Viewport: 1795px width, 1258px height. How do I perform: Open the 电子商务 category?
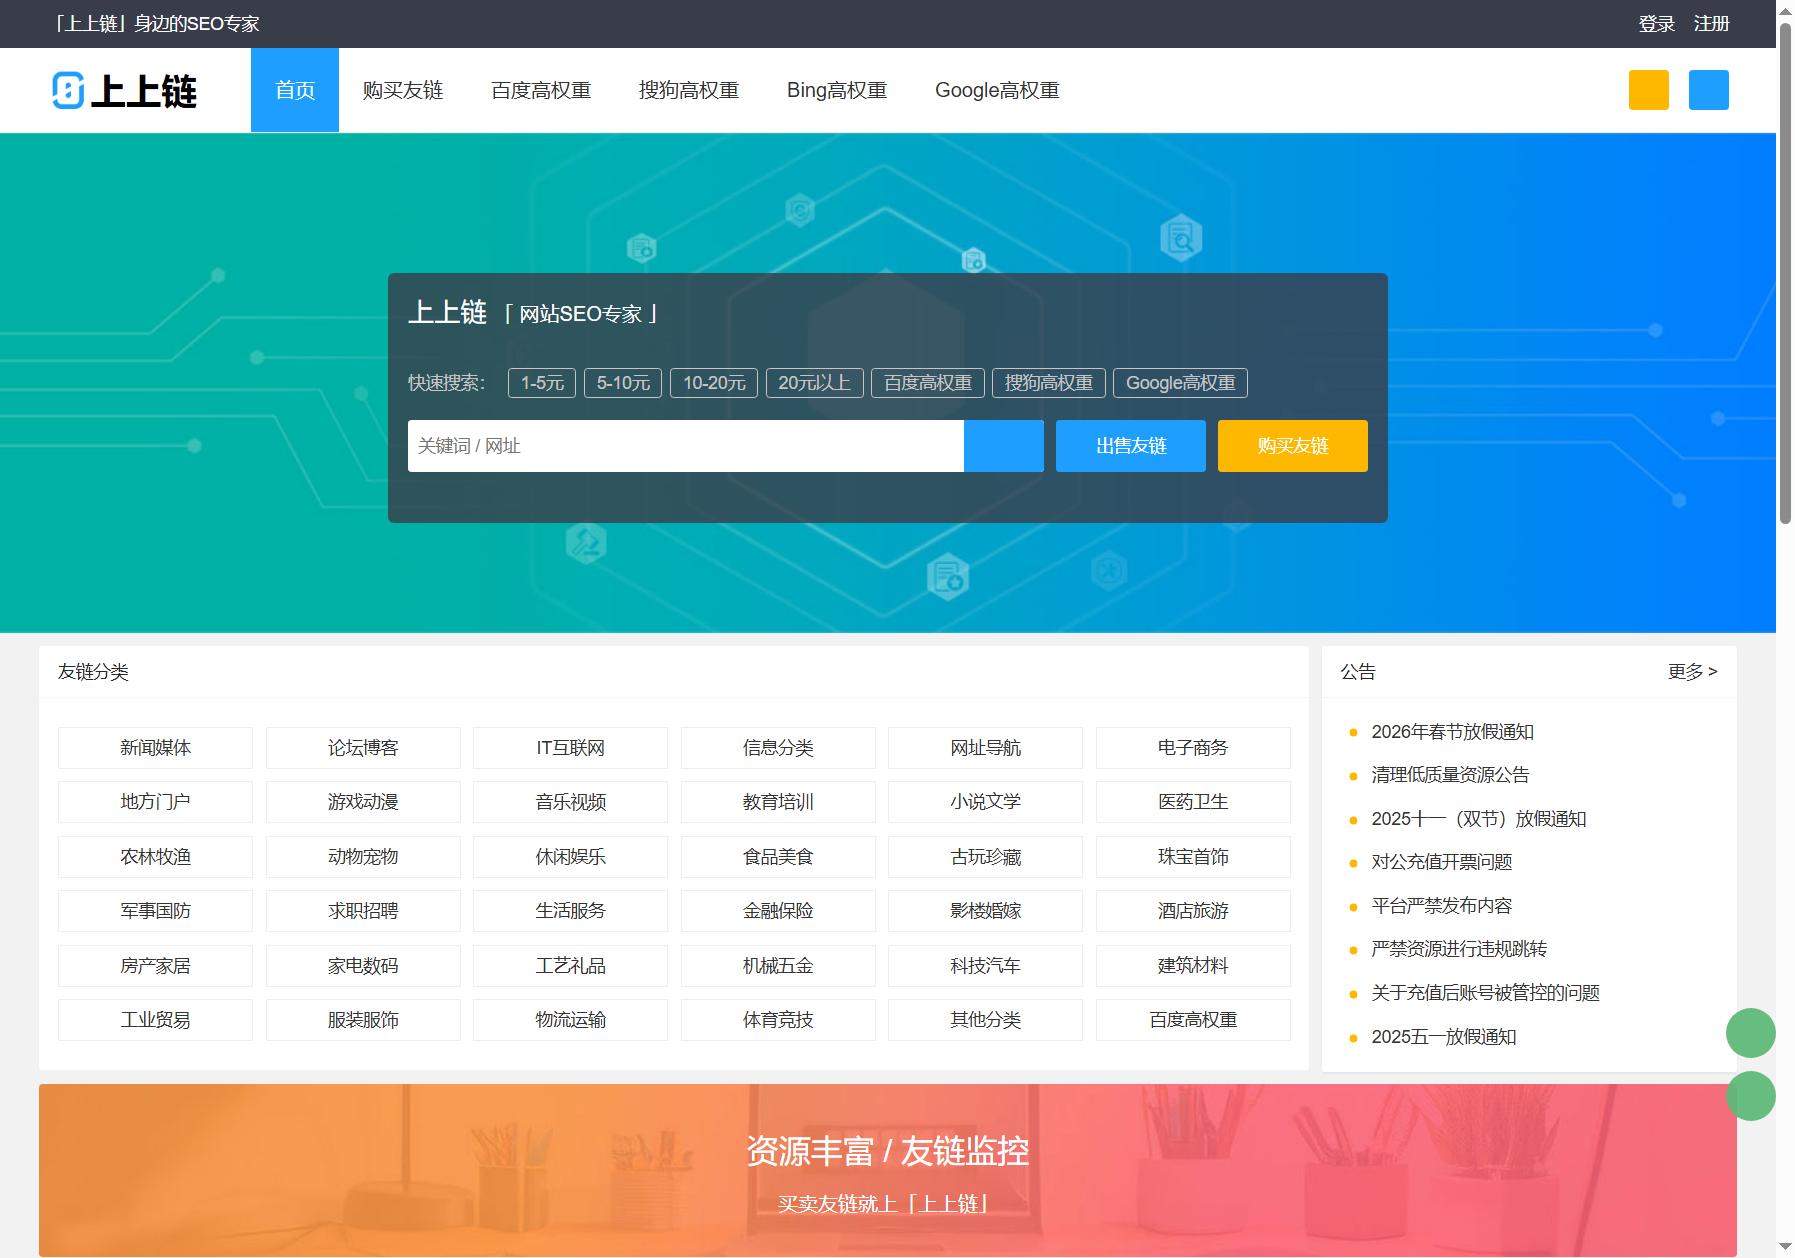tap(1193, 748)
